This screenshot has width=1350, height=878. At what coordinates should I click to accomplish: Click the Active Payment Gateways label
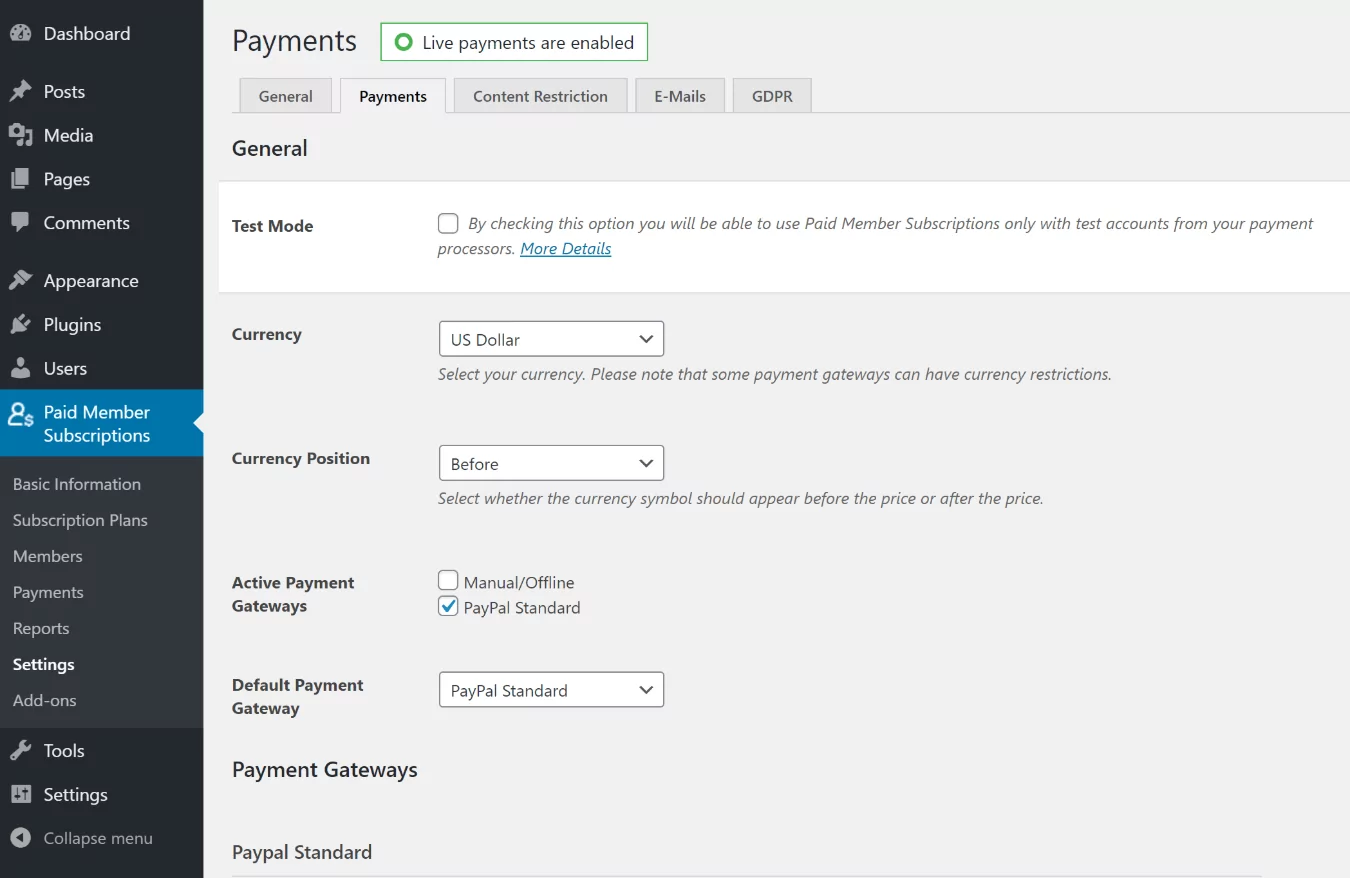(293, 594)
